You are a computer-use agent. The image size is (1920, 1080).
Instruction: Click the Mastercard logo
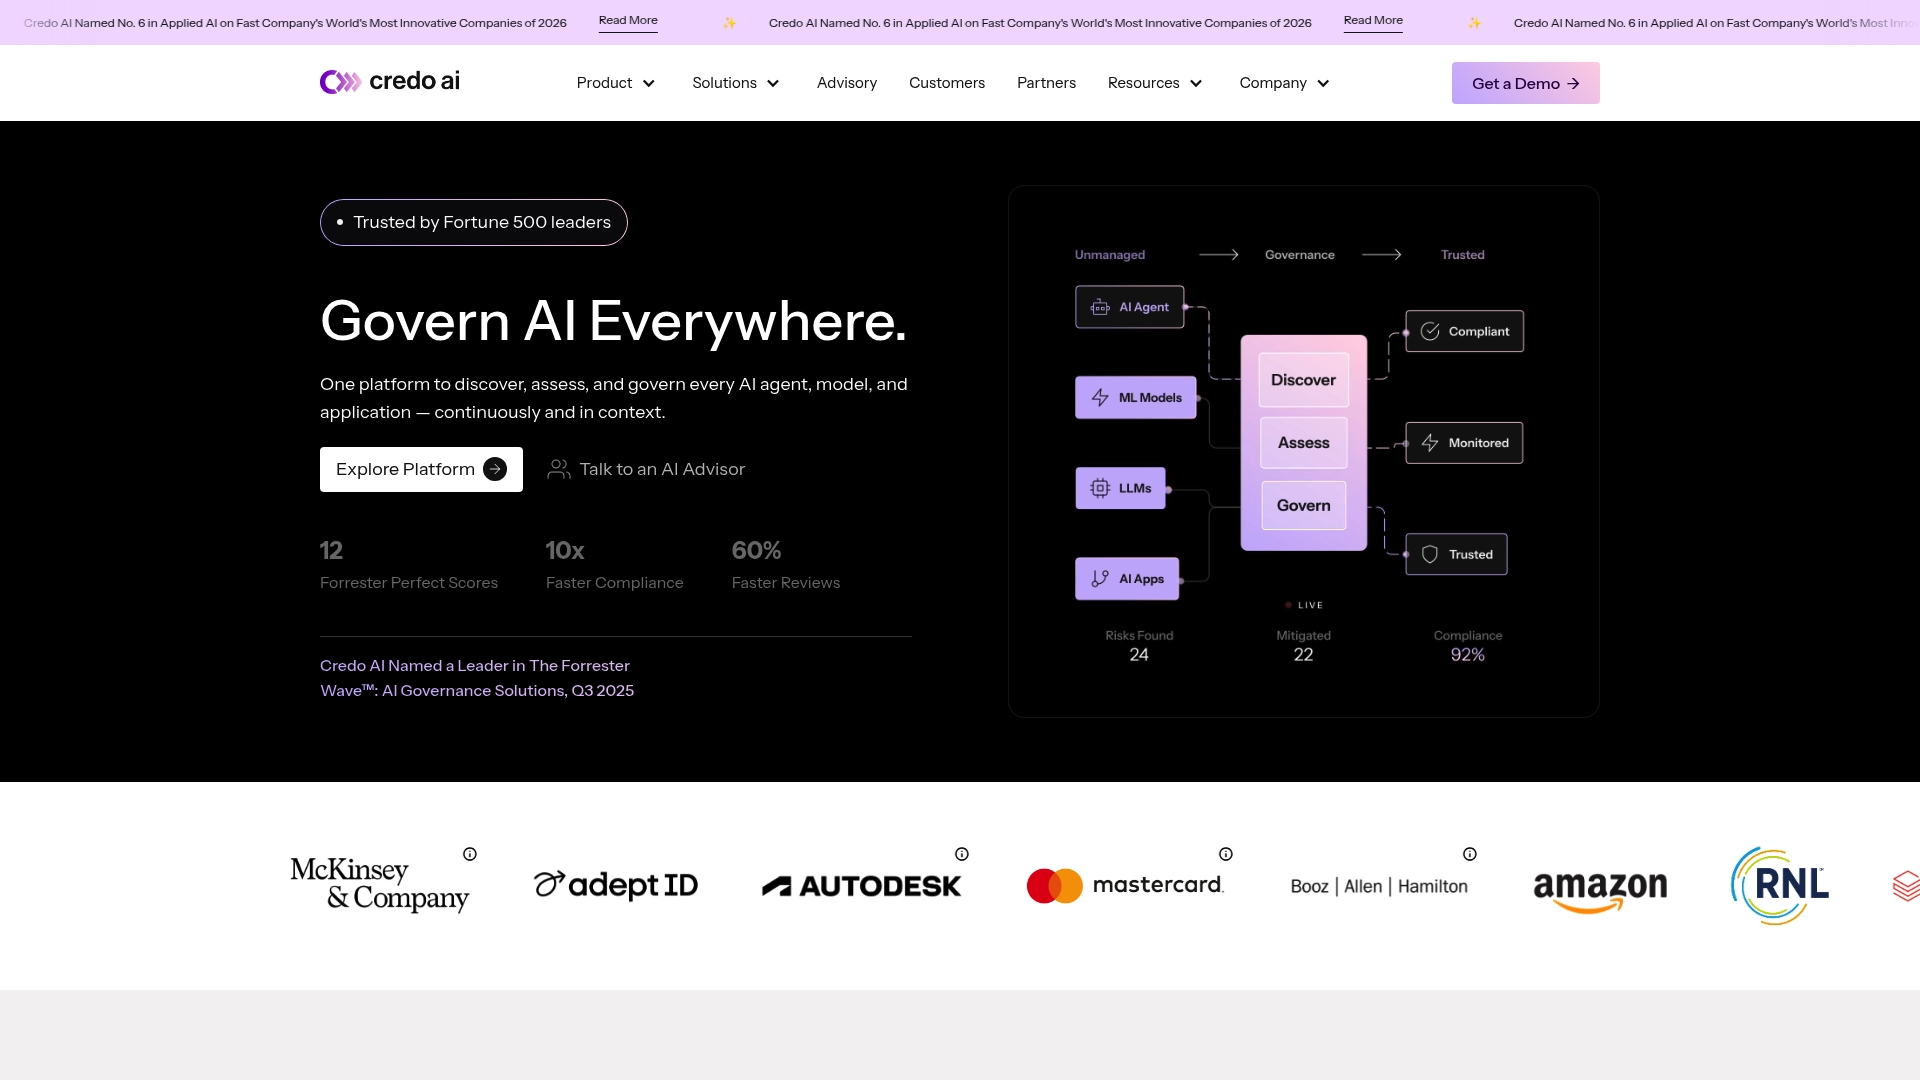1125,886
